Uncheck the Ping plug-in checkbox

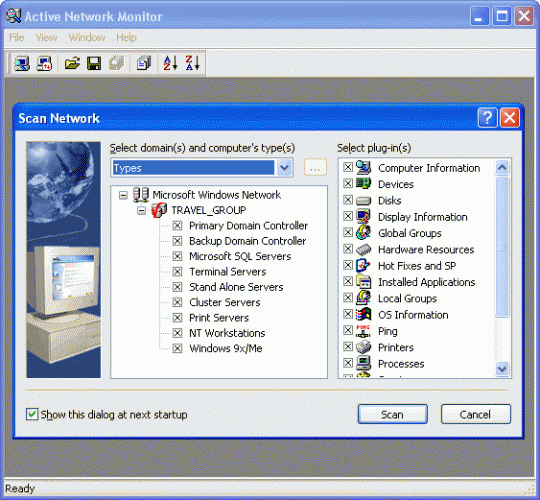[x=348, y=330]
